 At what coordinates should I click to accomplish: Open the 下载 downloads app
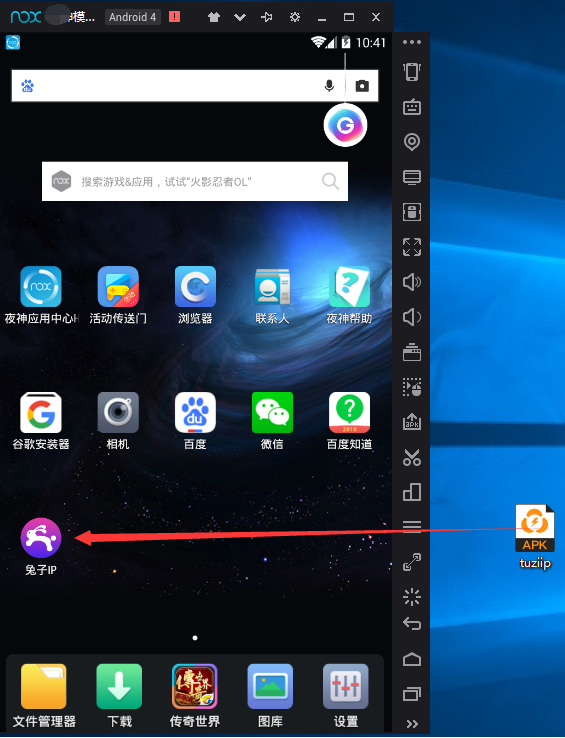tap(119, 686)
